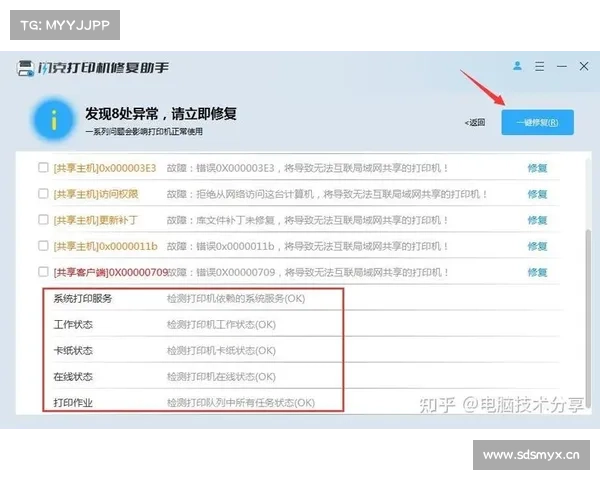Click 修复 link for 访问权限 row

537,194
